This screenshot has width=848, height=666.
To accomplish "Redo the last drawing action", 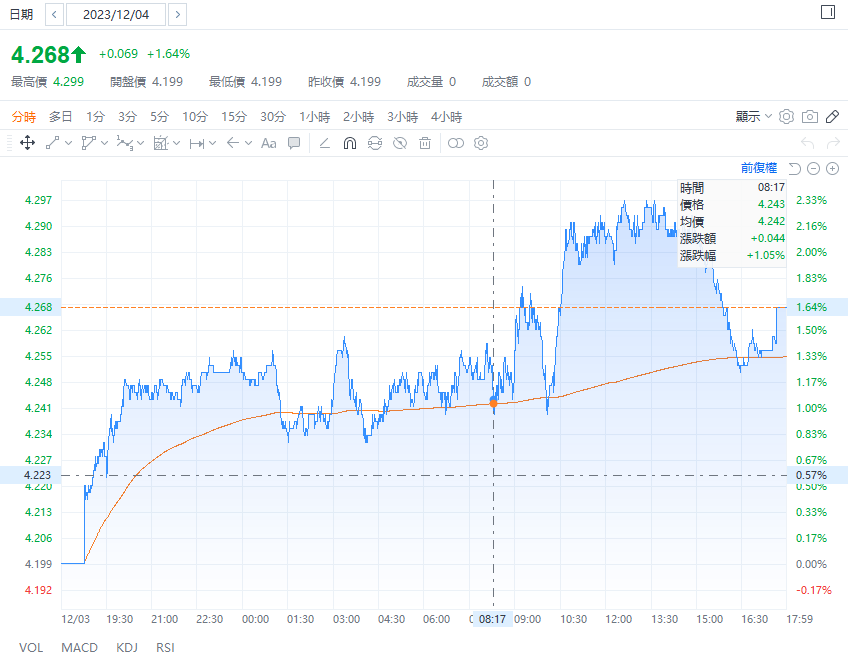I will coord(833,143).
